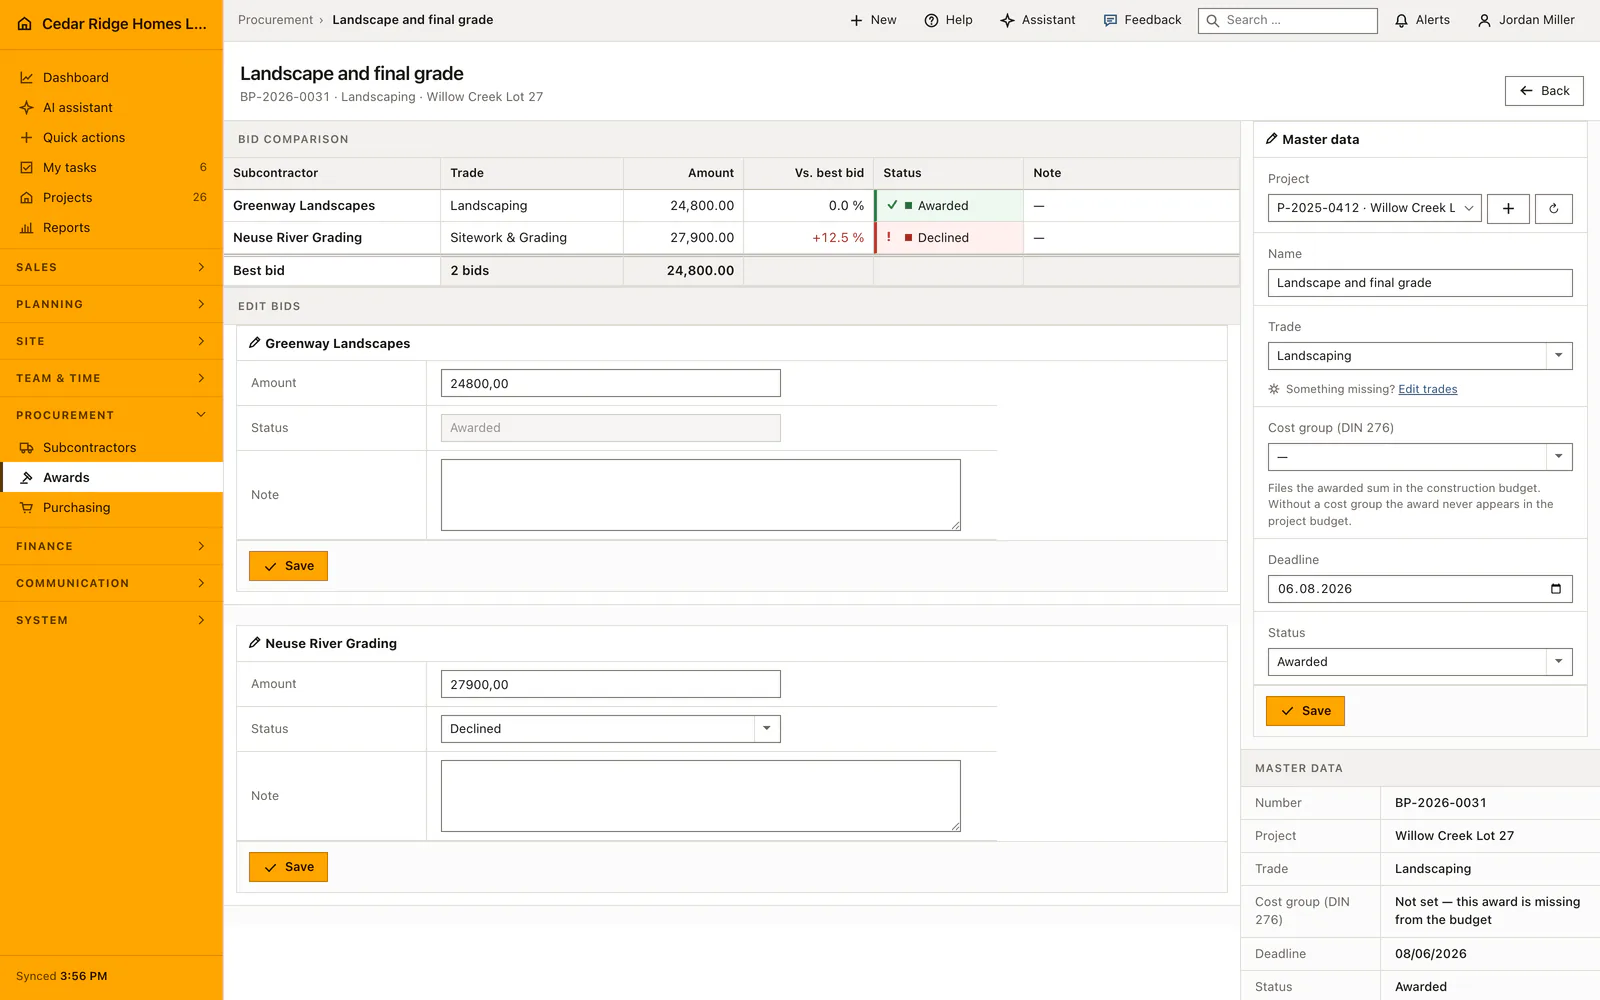The width and height of the screenshot is (1600, 1000).
Task: Collapse the PROCUREMENT section
Action: point(111,415)
